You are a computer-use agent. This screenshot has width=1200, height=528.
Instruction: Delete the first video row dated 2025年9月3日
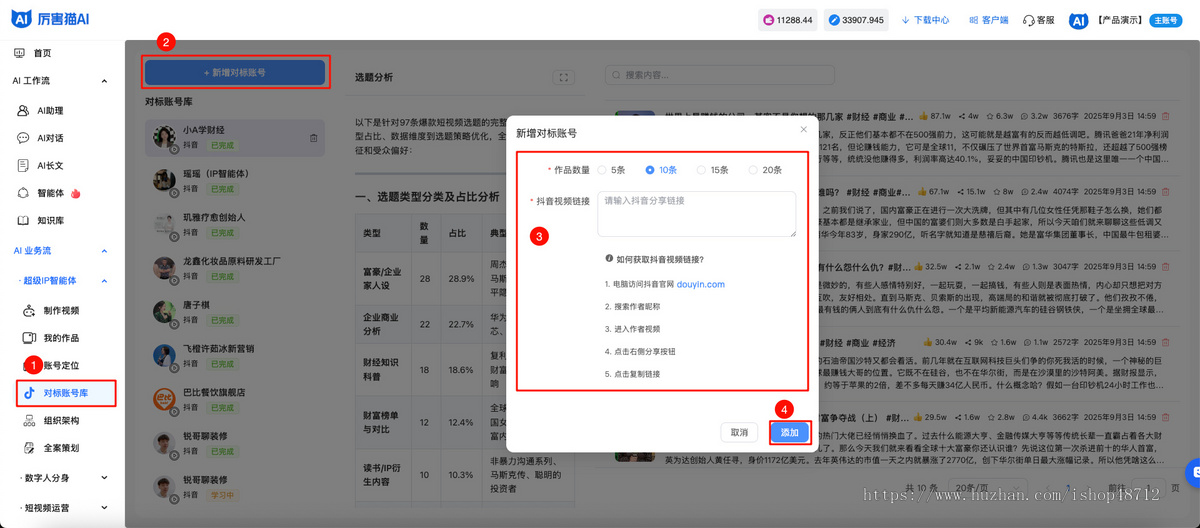click(1166, 116)
